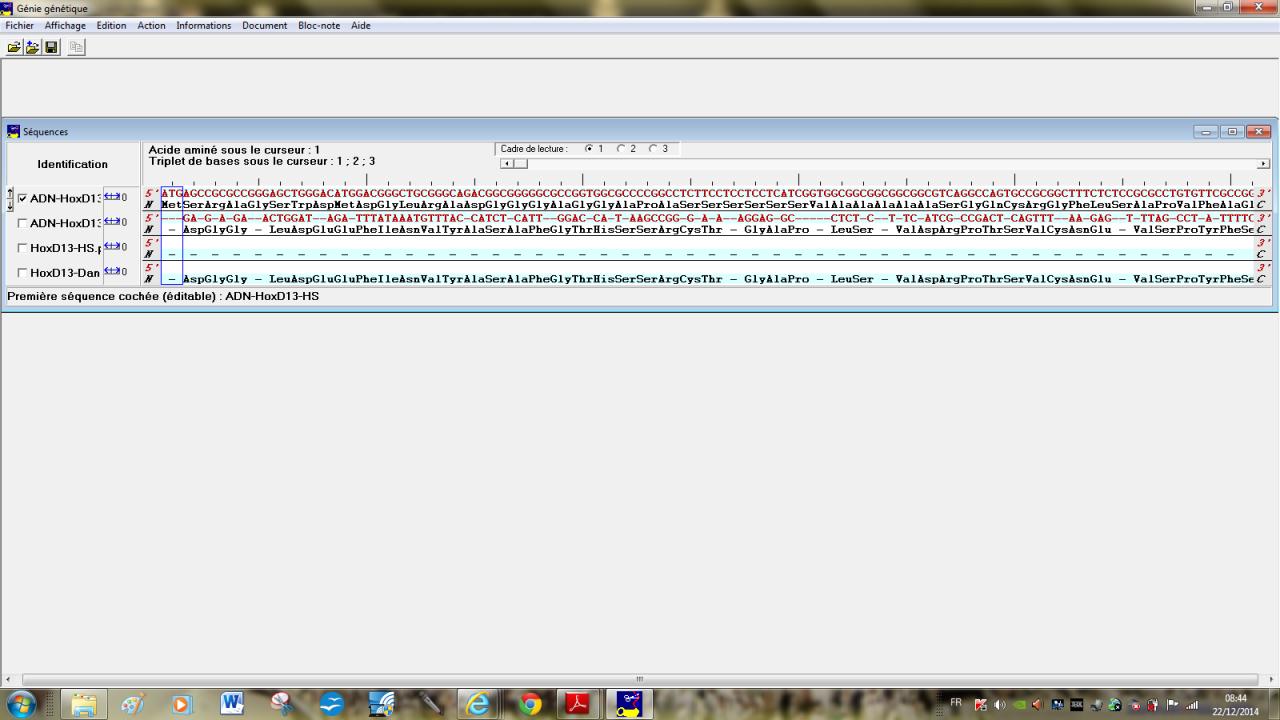Select reading frame 2 radio button
Screen dimensions: 1280x720
[x=621, y=149]
